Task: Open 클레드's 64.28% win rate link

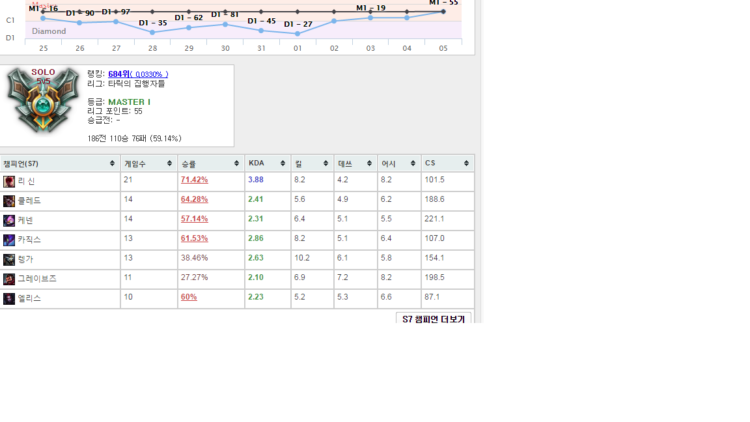Action: point(194,200)
